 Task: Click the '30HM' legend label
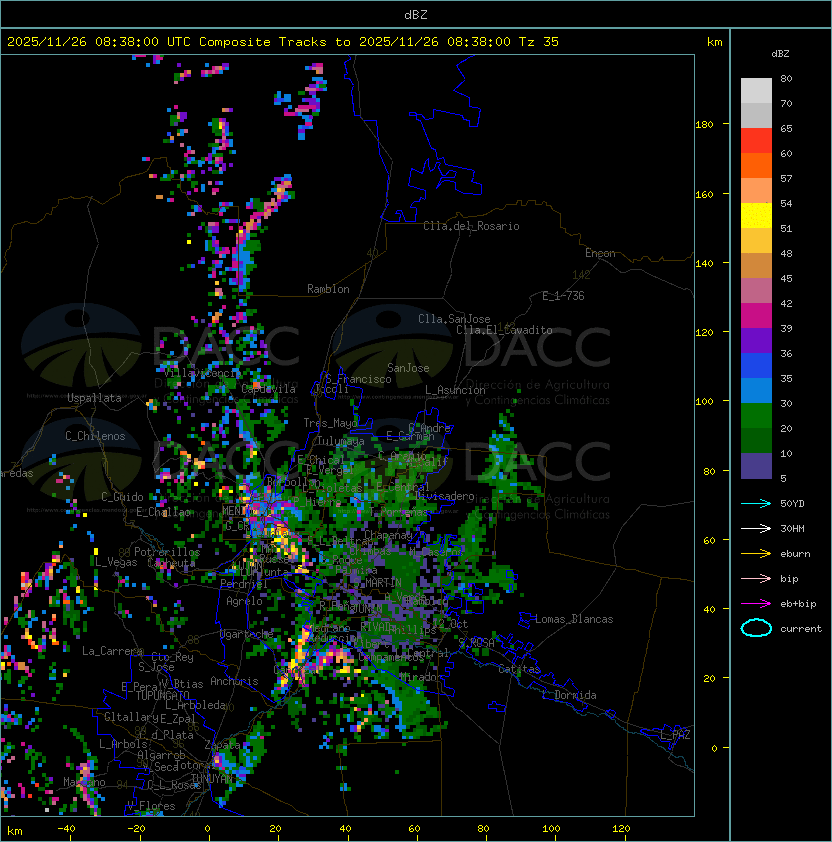click(792, 529)
